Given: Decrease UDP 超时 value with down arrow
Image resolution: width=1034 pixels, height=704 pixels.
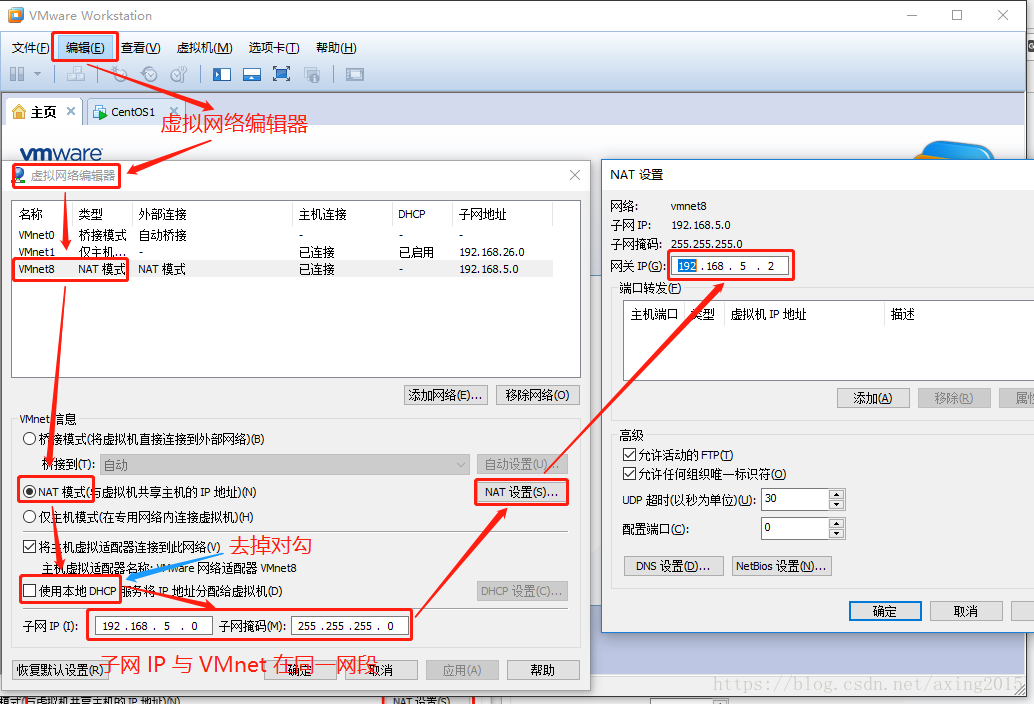Looking at the screenshot, I should 837,505.
